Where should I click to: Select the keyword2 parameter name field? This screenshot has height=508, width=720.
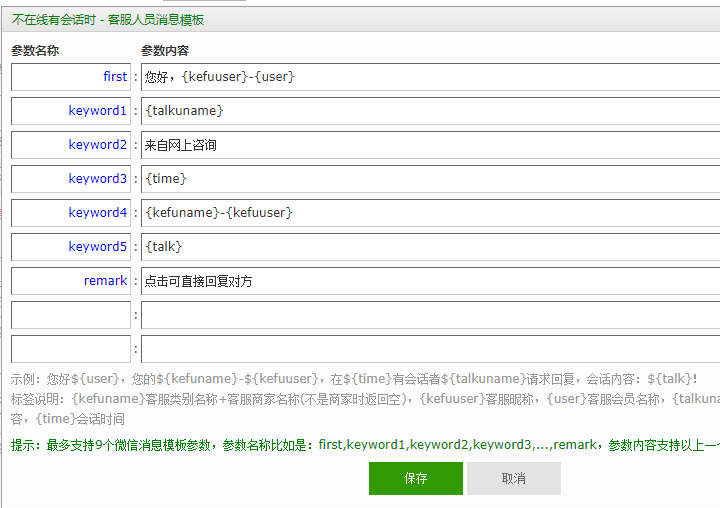tap(71, 145)
